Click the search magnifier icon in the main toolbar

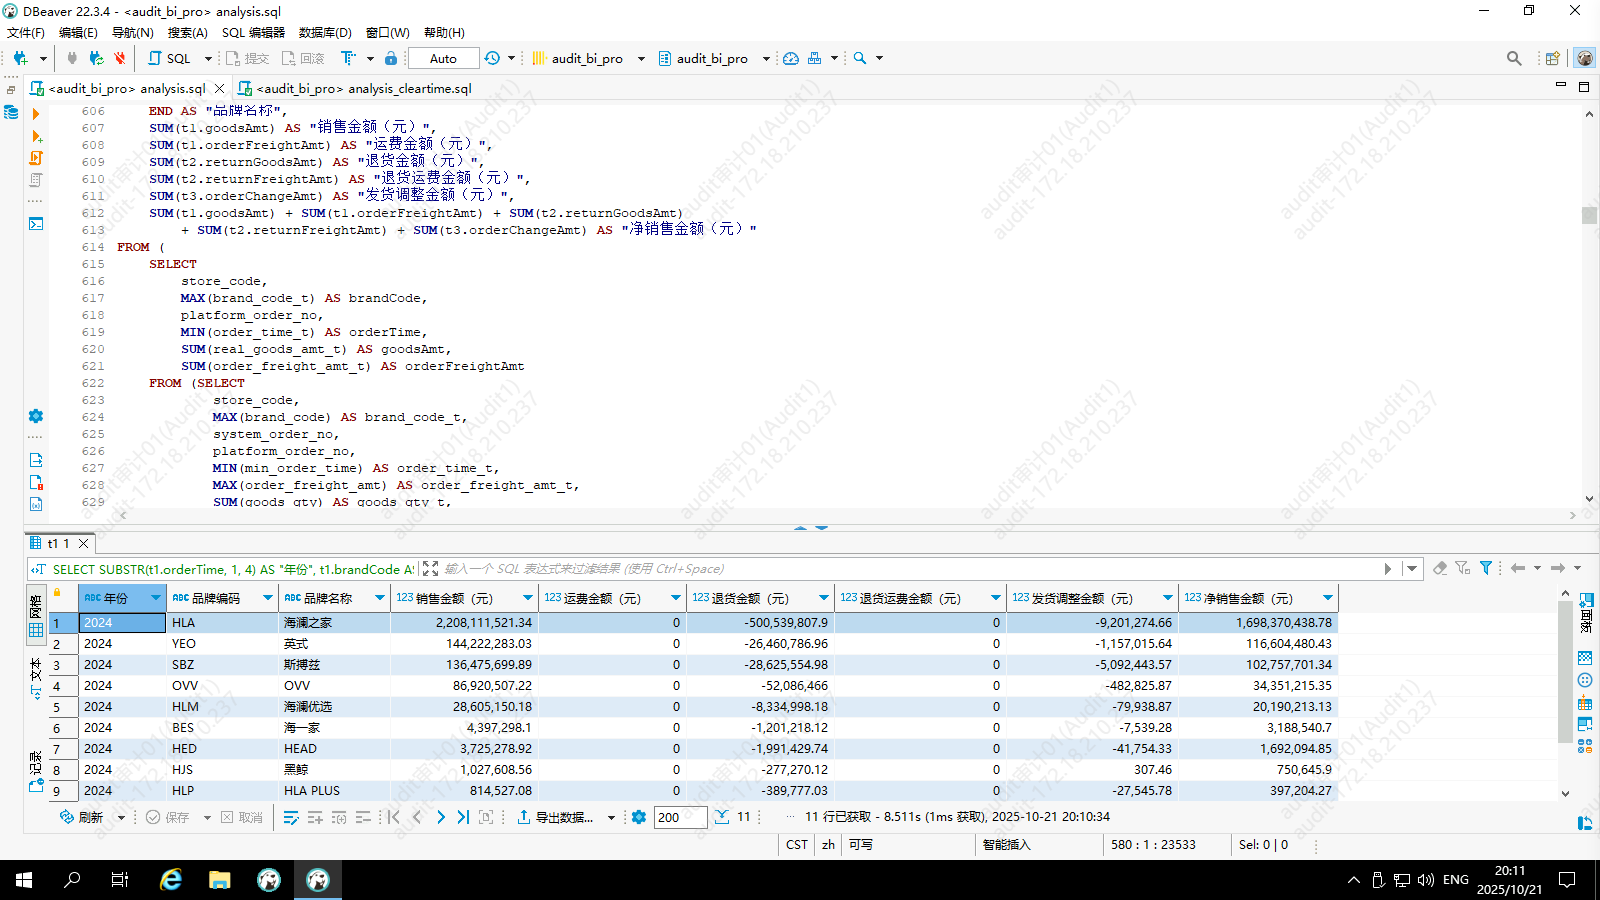point(860,58)
